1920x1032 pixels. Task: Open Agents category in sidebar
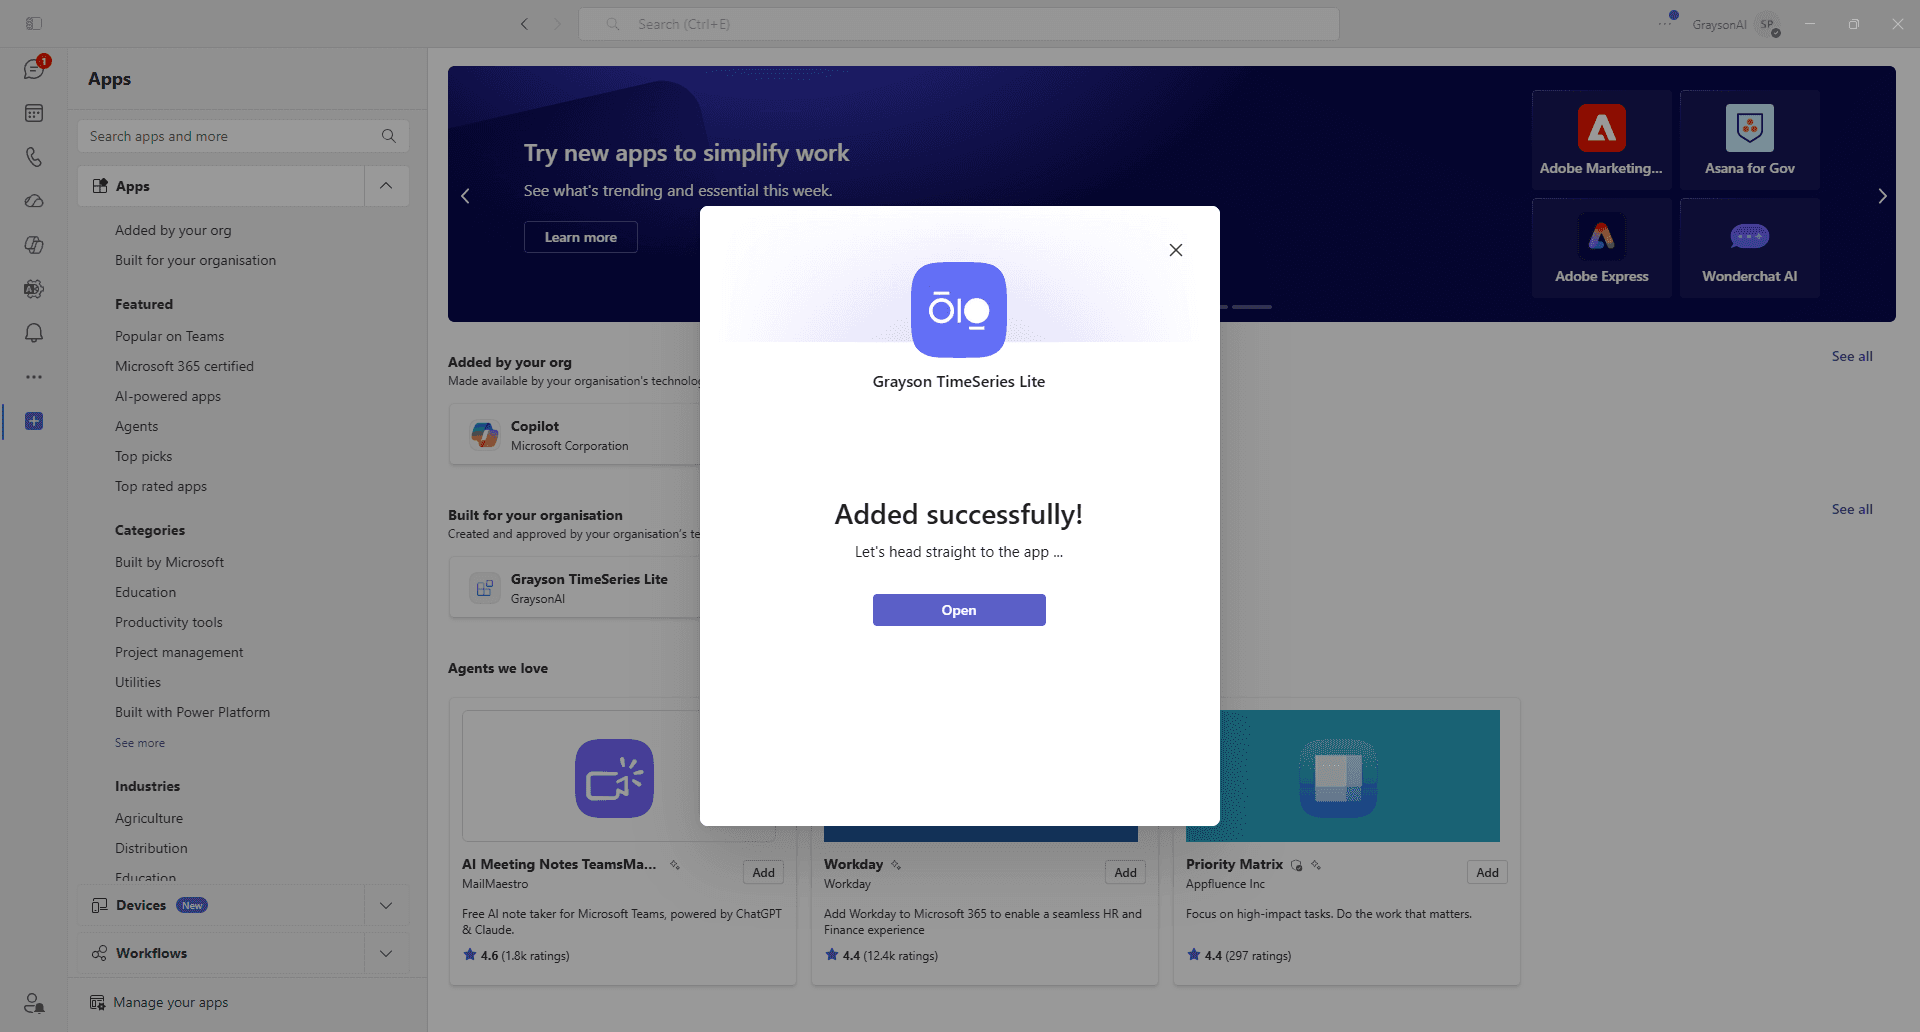pyautogui.click(x=136, y=426)
